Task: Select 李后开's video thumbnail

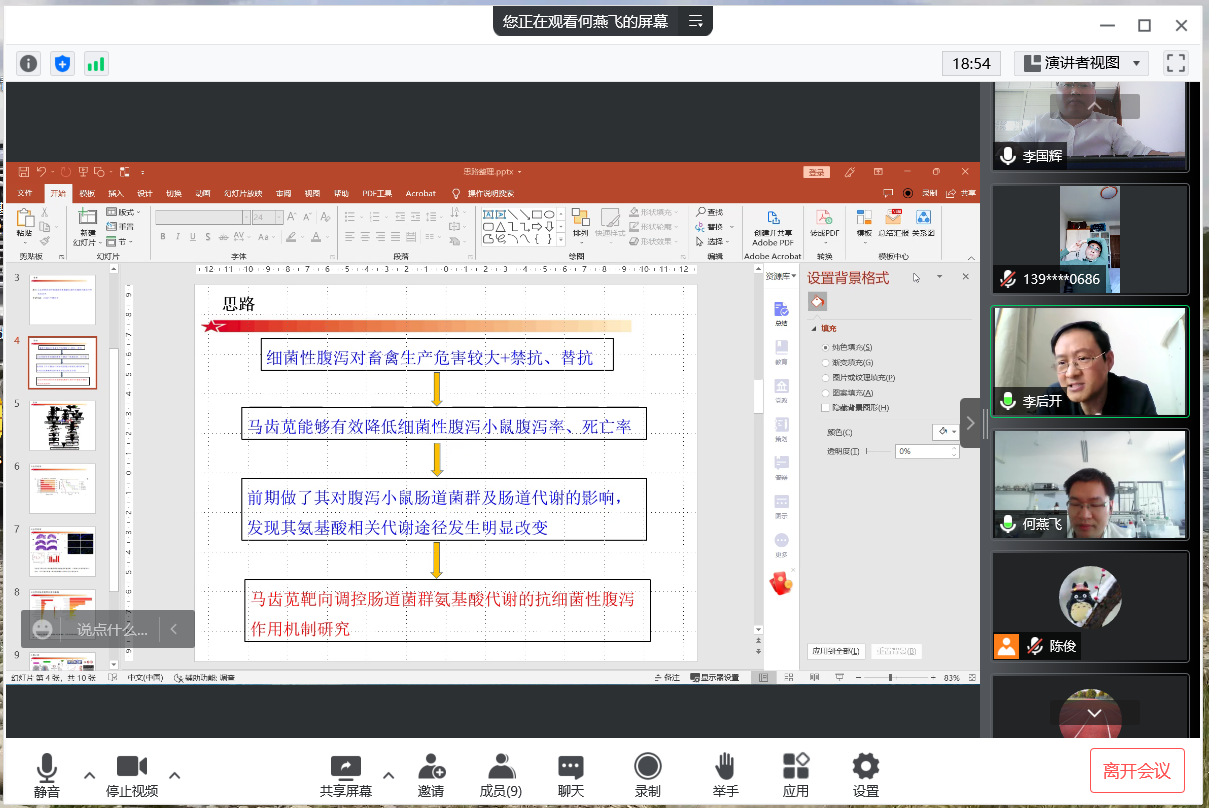Action: click(x=1090, y=362)
